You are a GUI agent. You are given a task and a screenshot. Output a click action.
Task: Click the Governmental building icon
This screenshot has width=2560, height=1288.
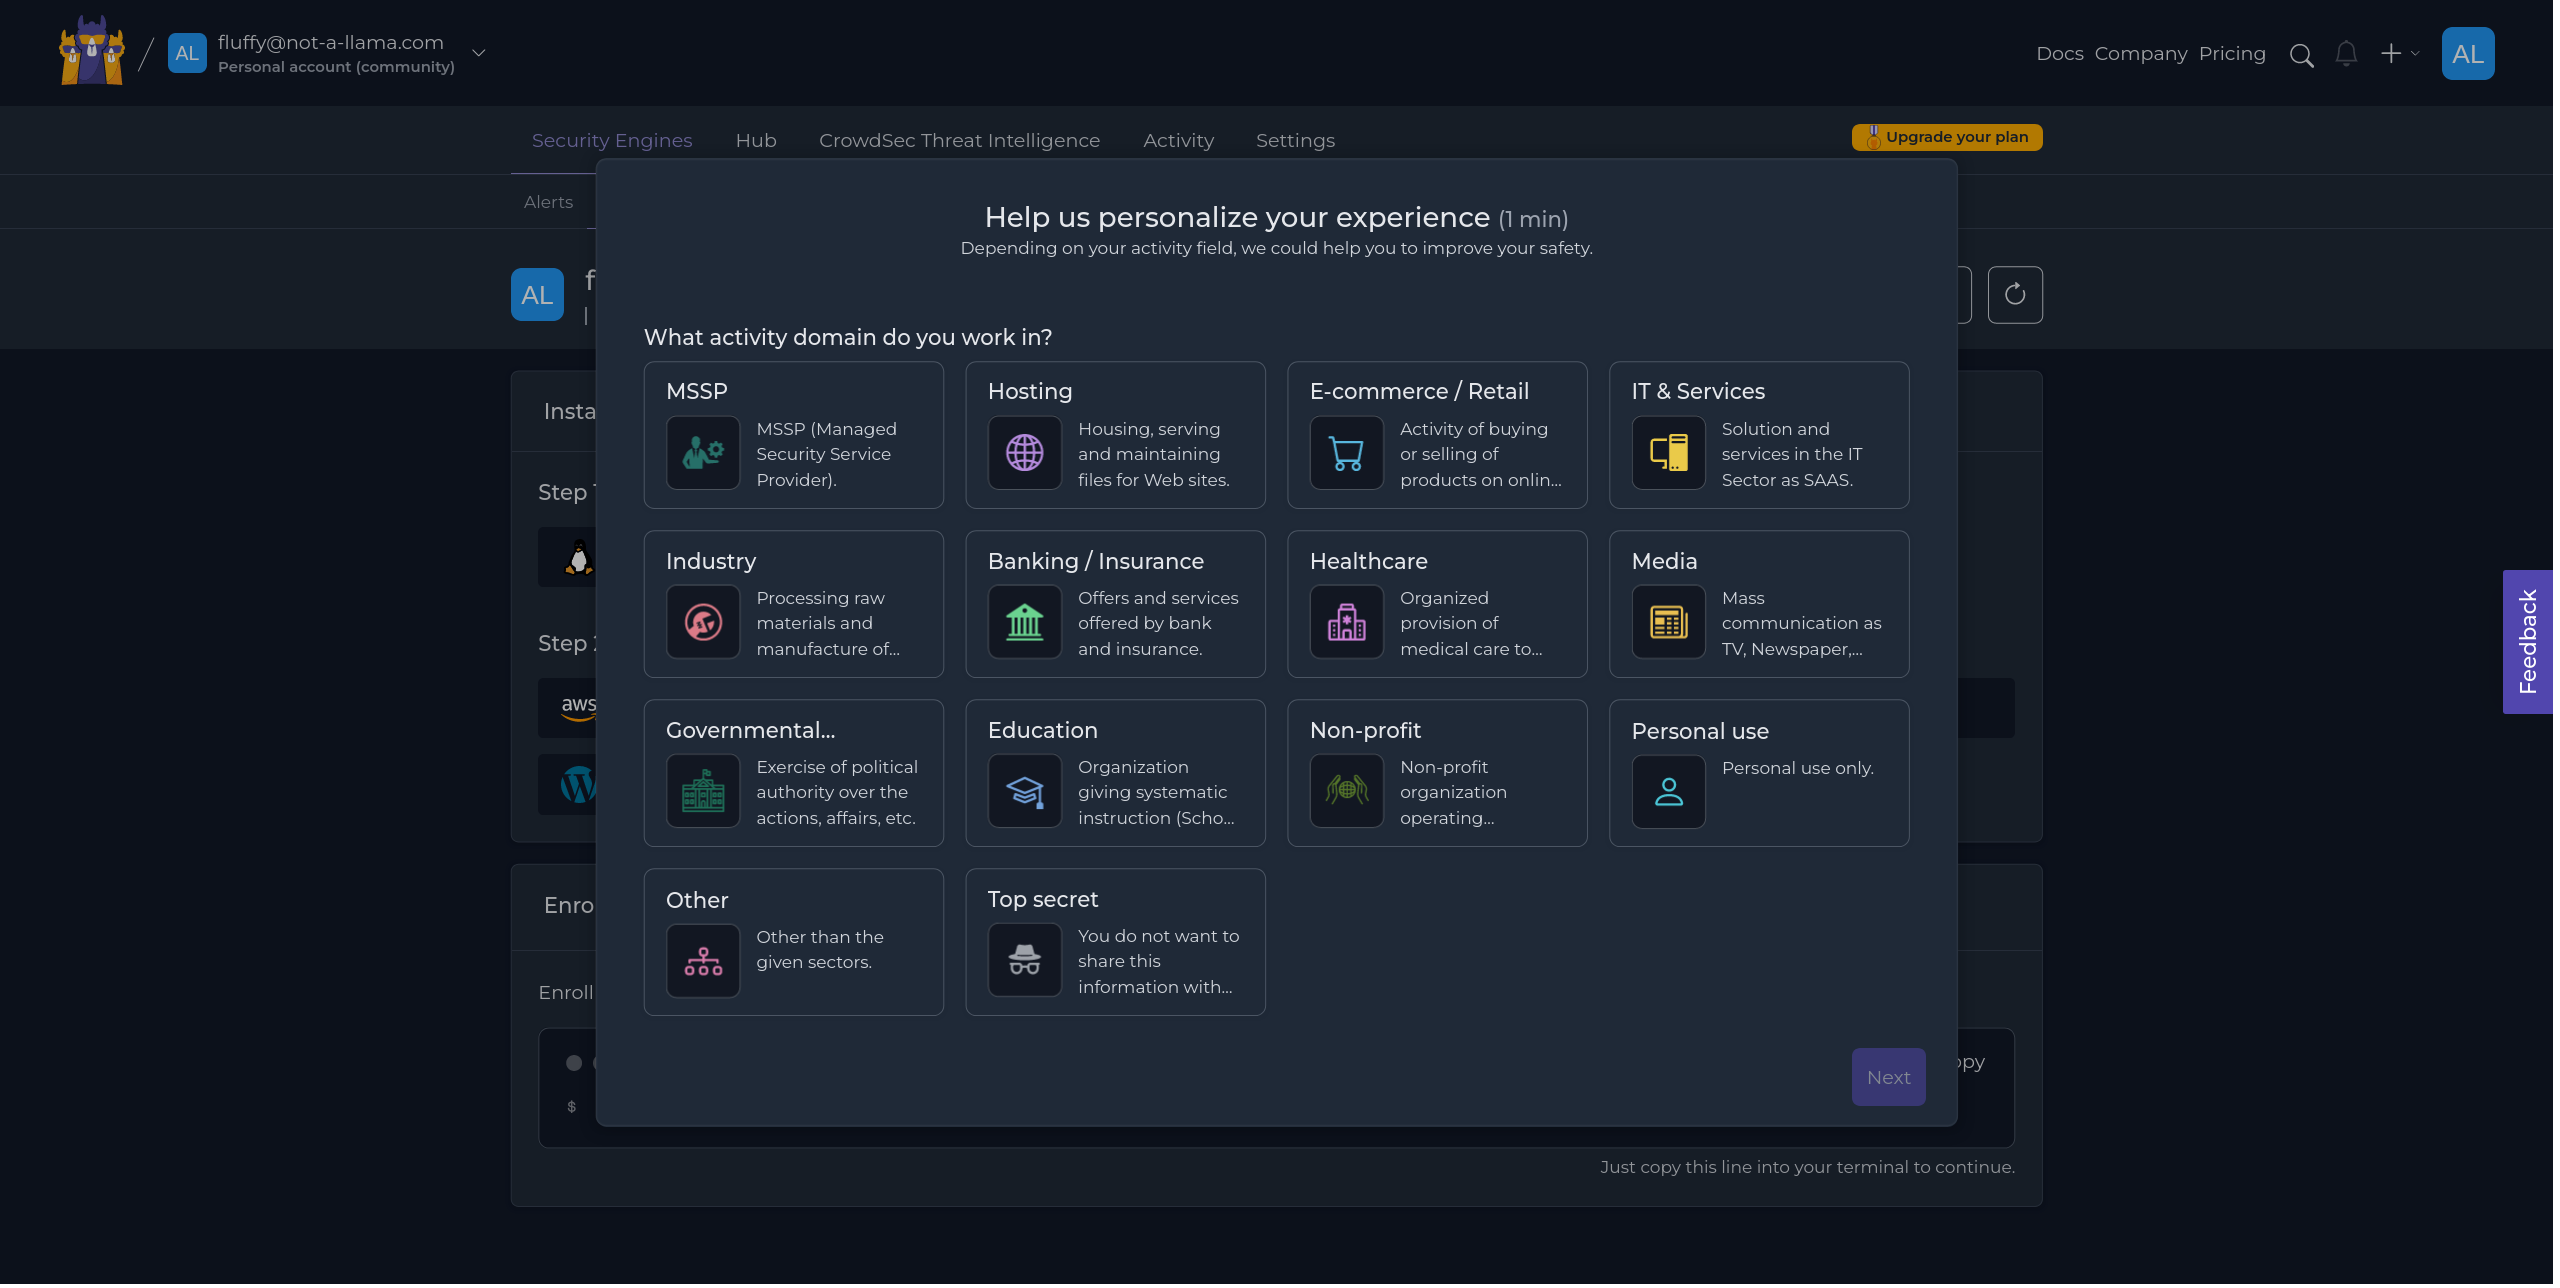pos(703,790)
